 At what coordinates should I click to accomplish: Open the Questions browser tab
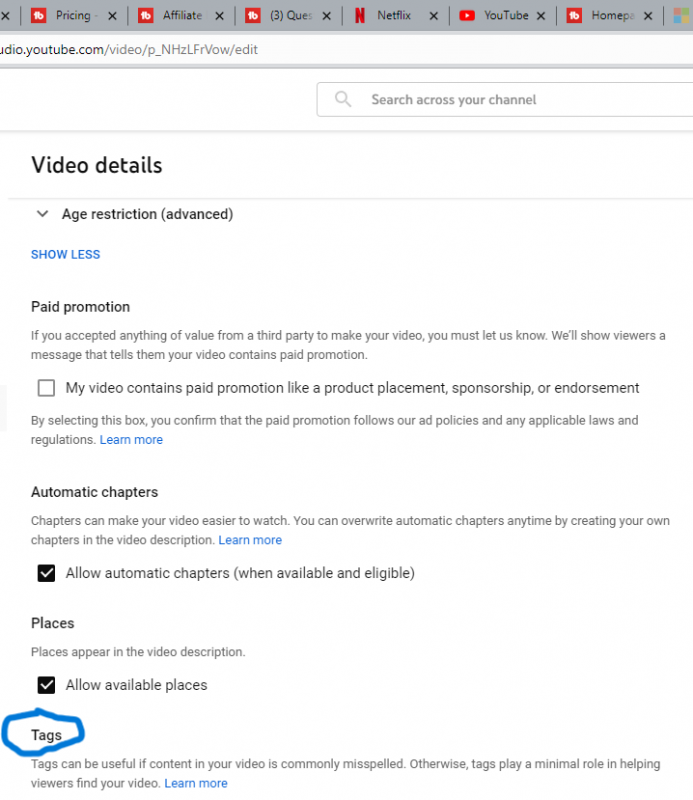(x=290, y=16)
